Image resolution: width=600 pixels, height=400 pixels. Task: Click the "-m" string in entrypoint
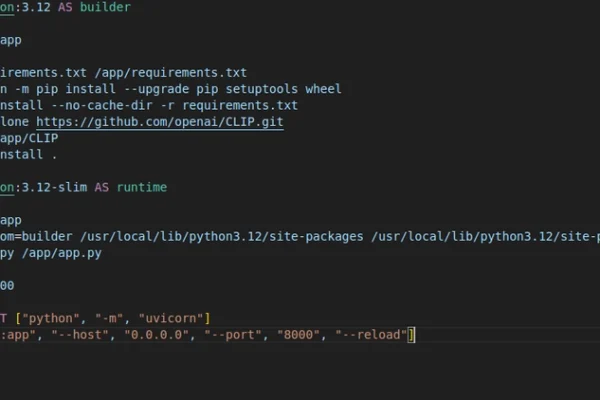[109, 318]
